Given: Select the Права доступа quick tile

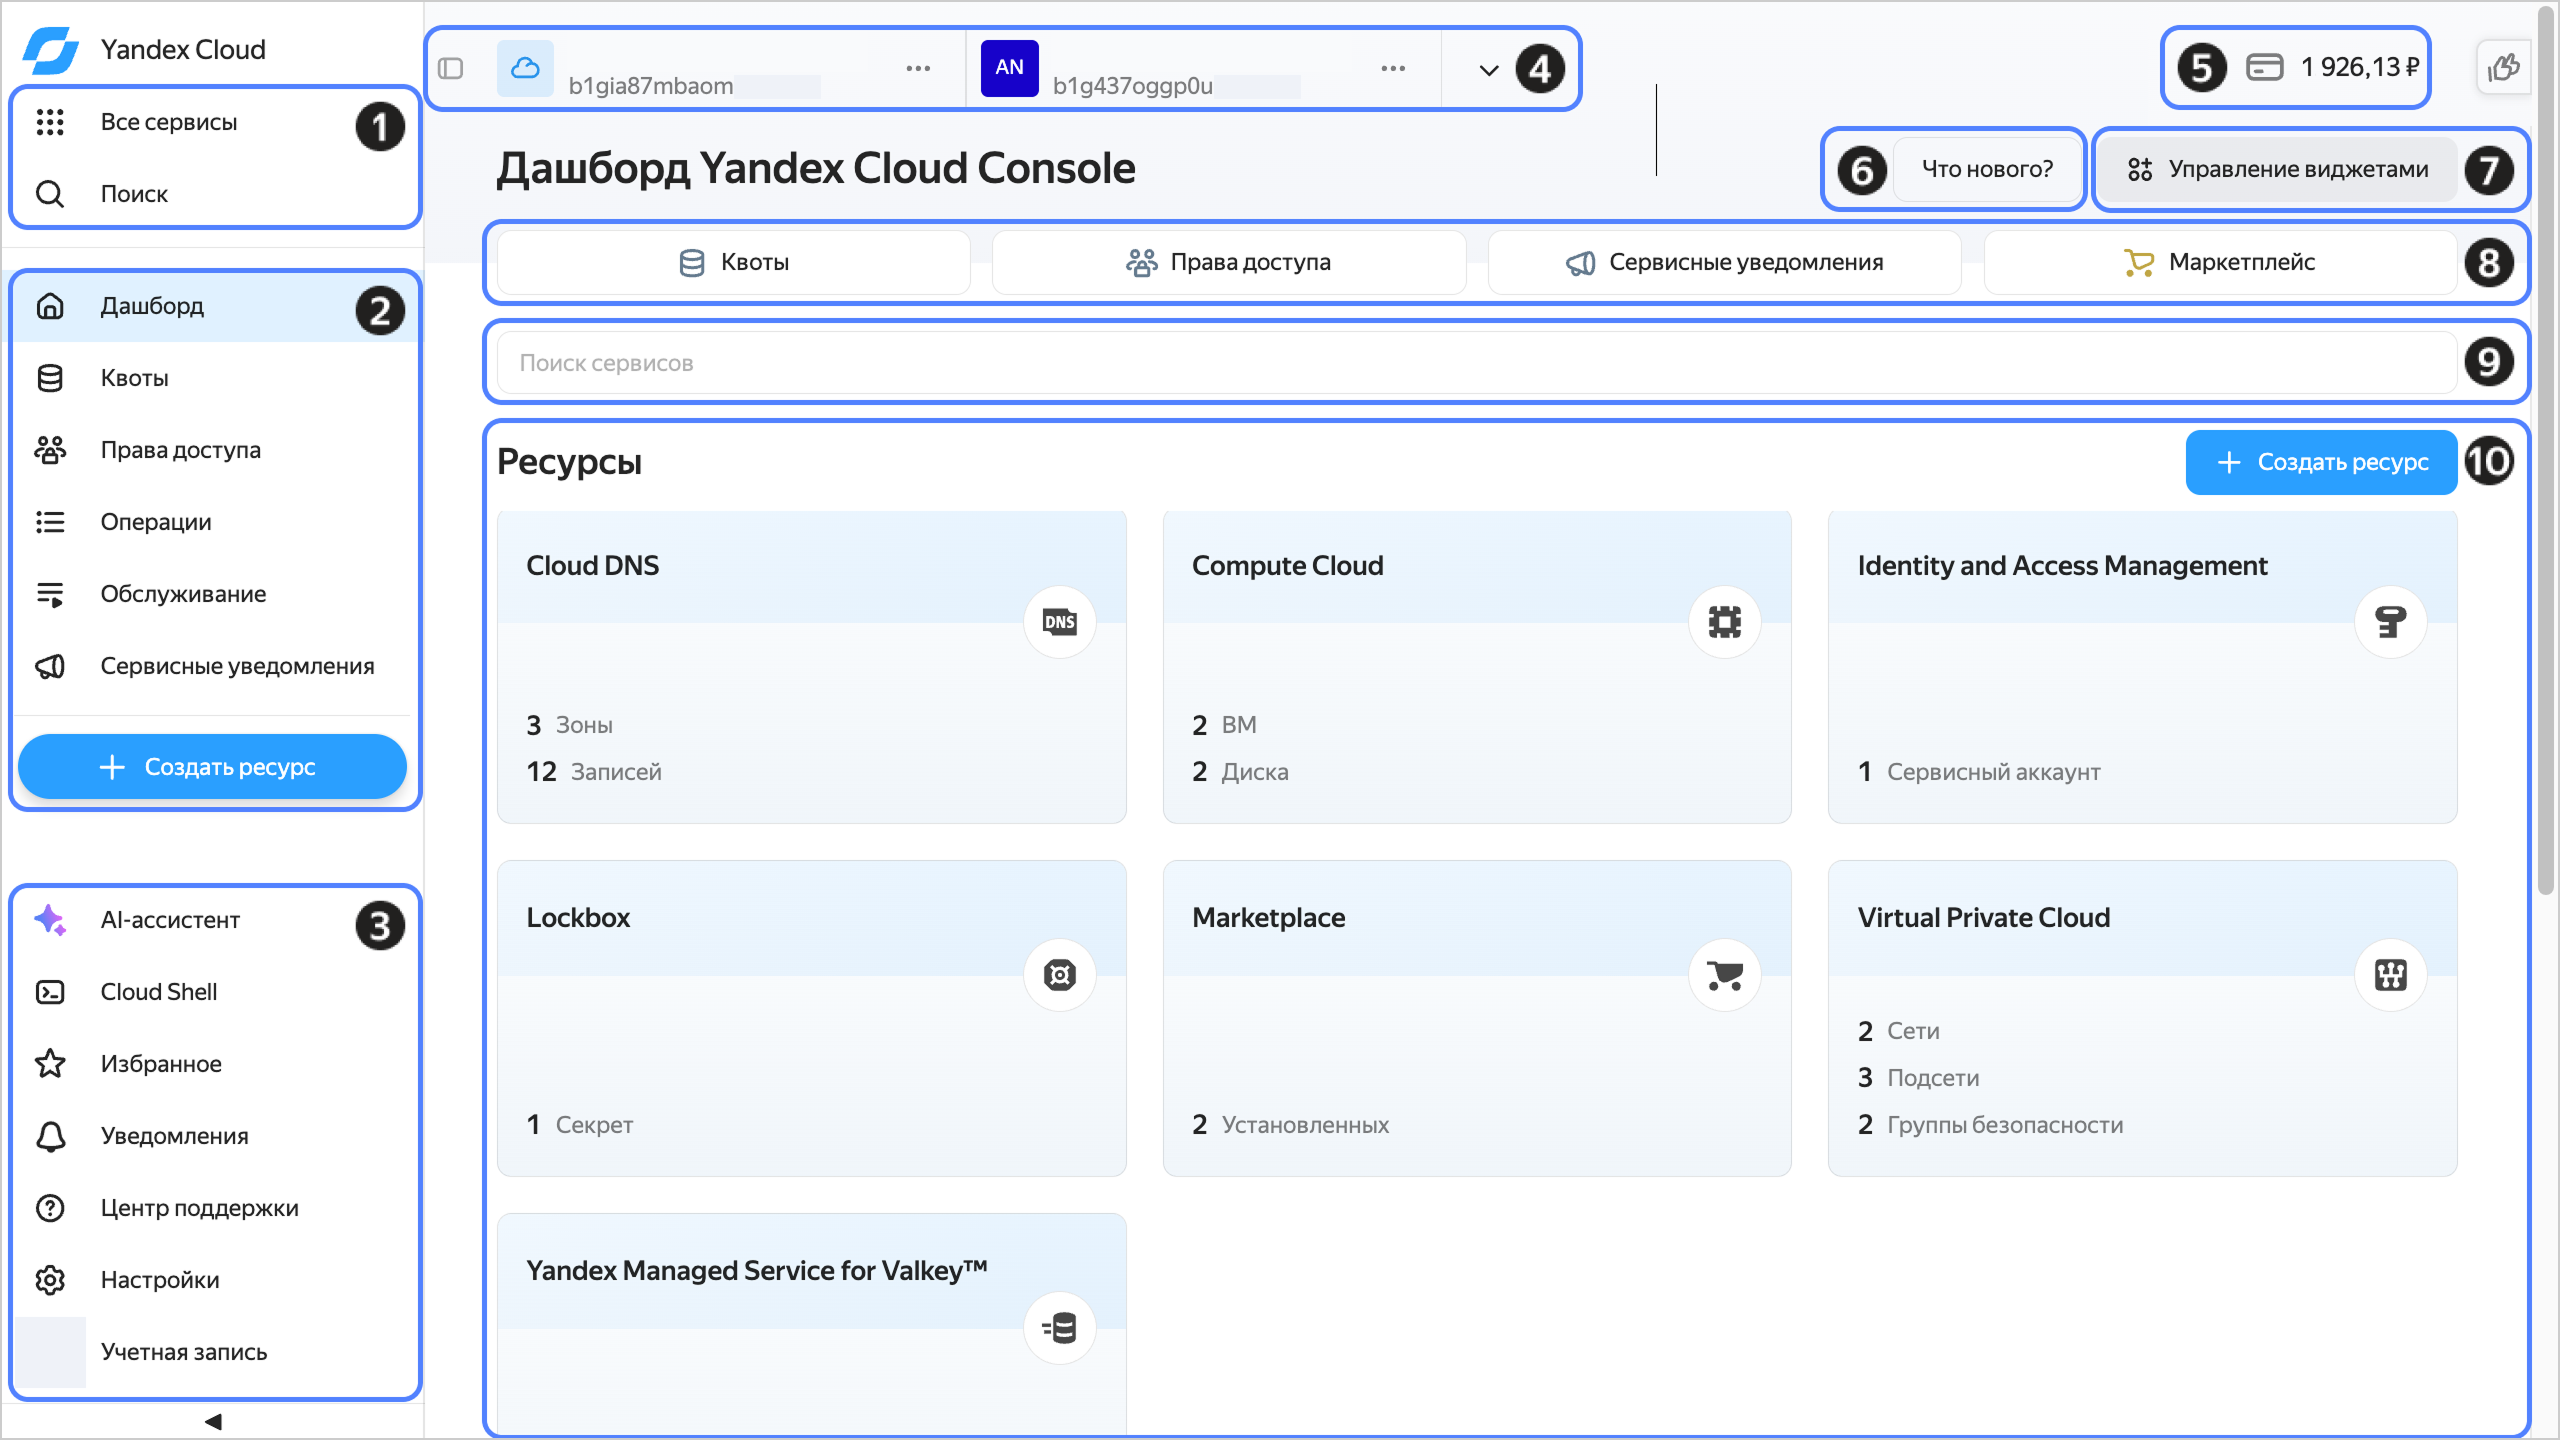Looking at the screenshot, I should pos(1229,262).
